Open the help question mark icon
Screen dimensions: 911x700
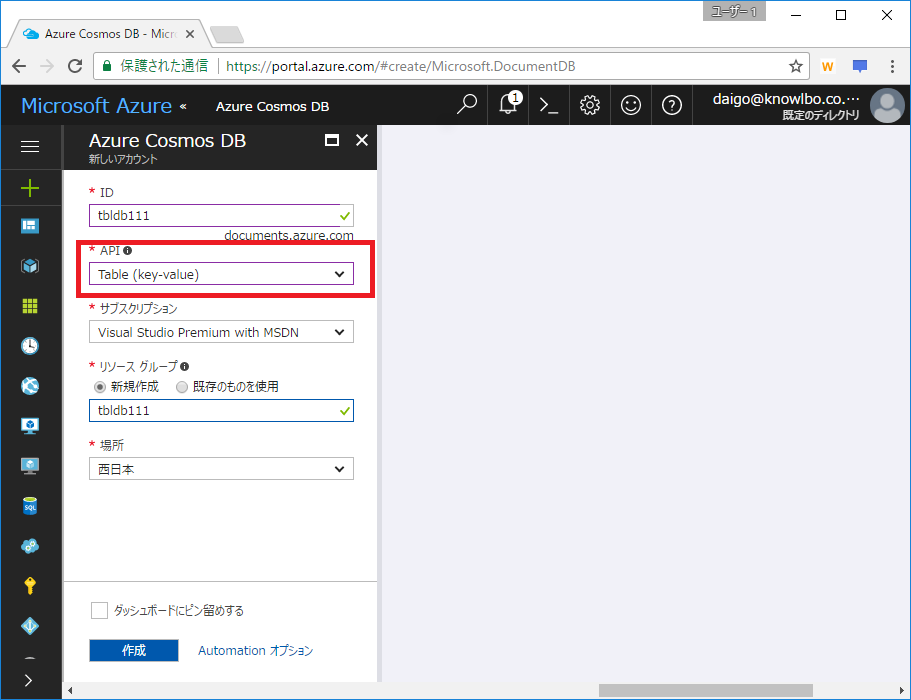tap(672, 105)
